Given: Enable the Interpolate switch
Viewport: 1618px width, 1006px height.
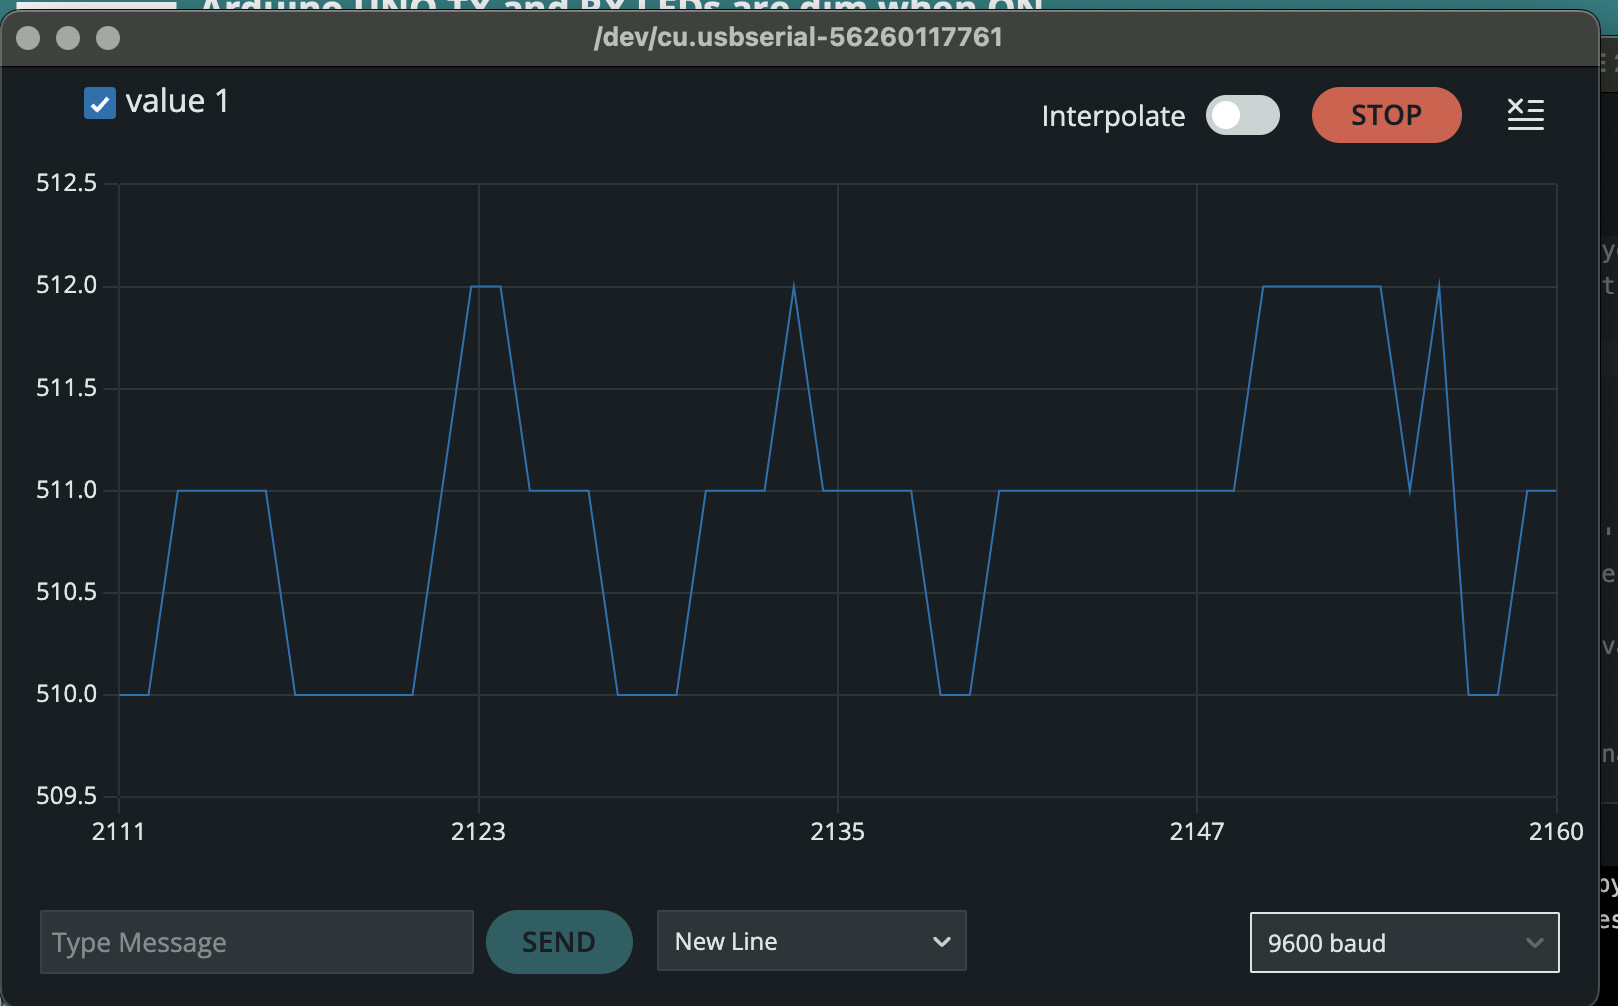Looking at the screenshot, I should click(1242, 115).
